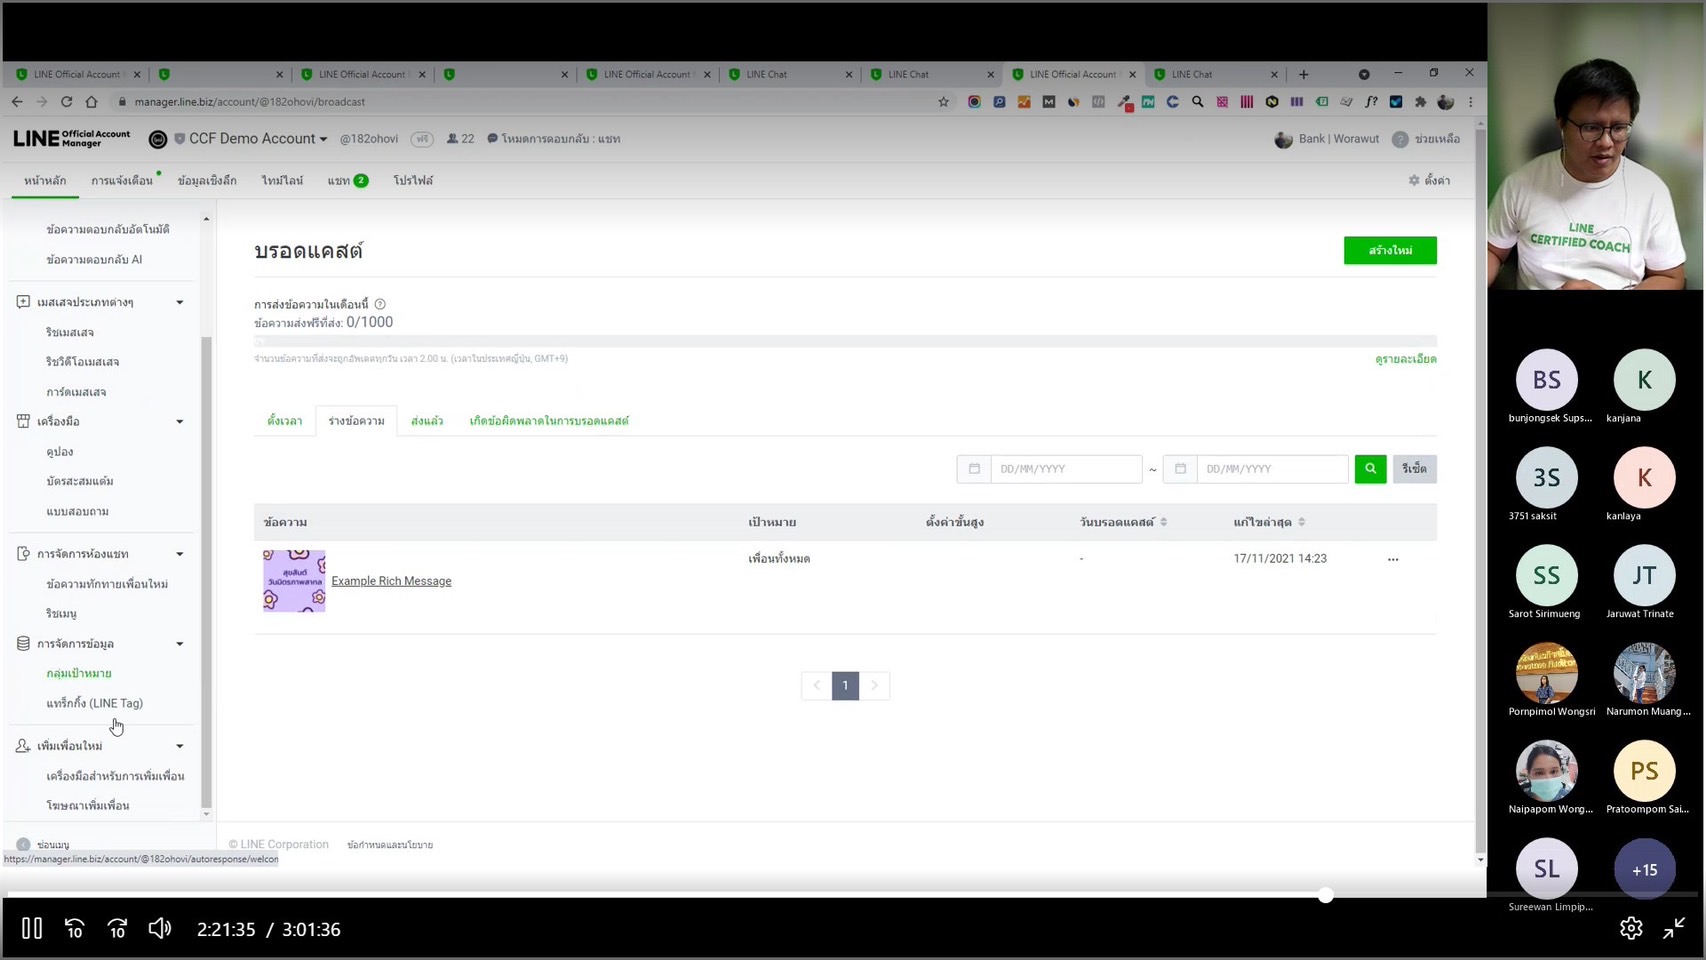Open the Chrome three-dot menu

point(1470,102)
